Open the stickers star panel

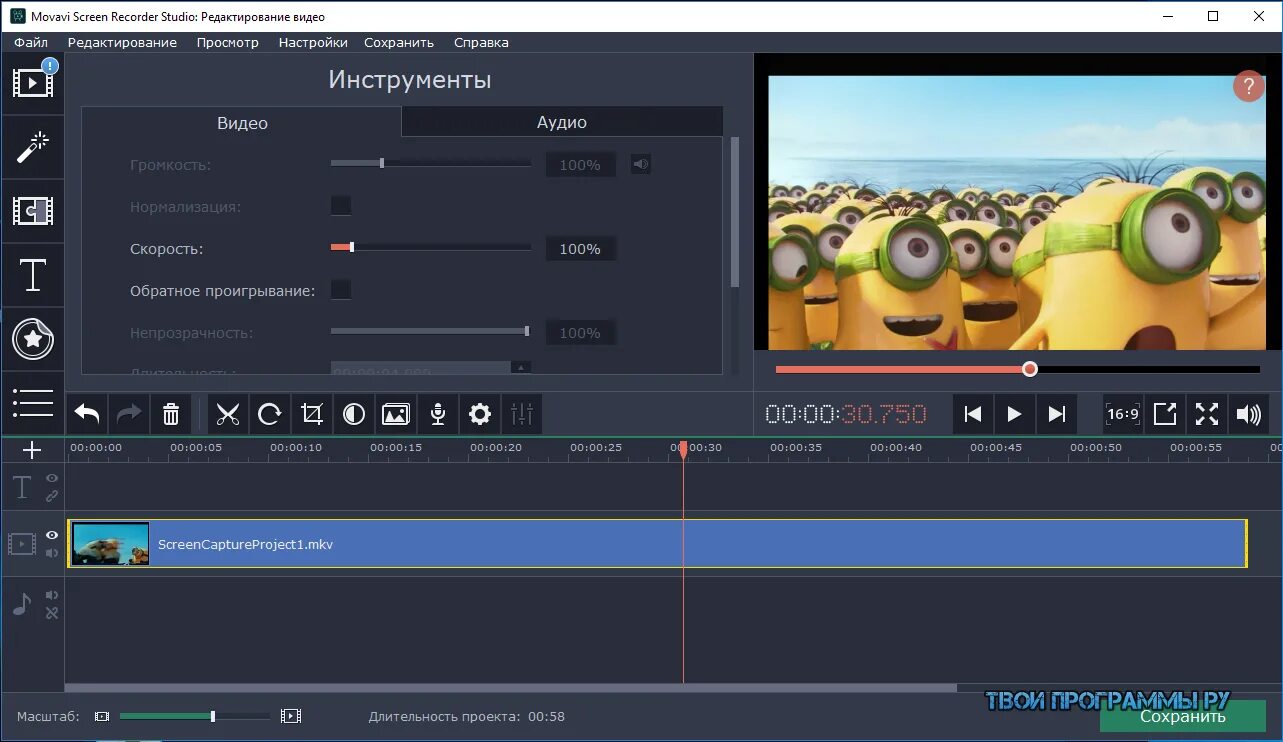[x=33, y=339]
